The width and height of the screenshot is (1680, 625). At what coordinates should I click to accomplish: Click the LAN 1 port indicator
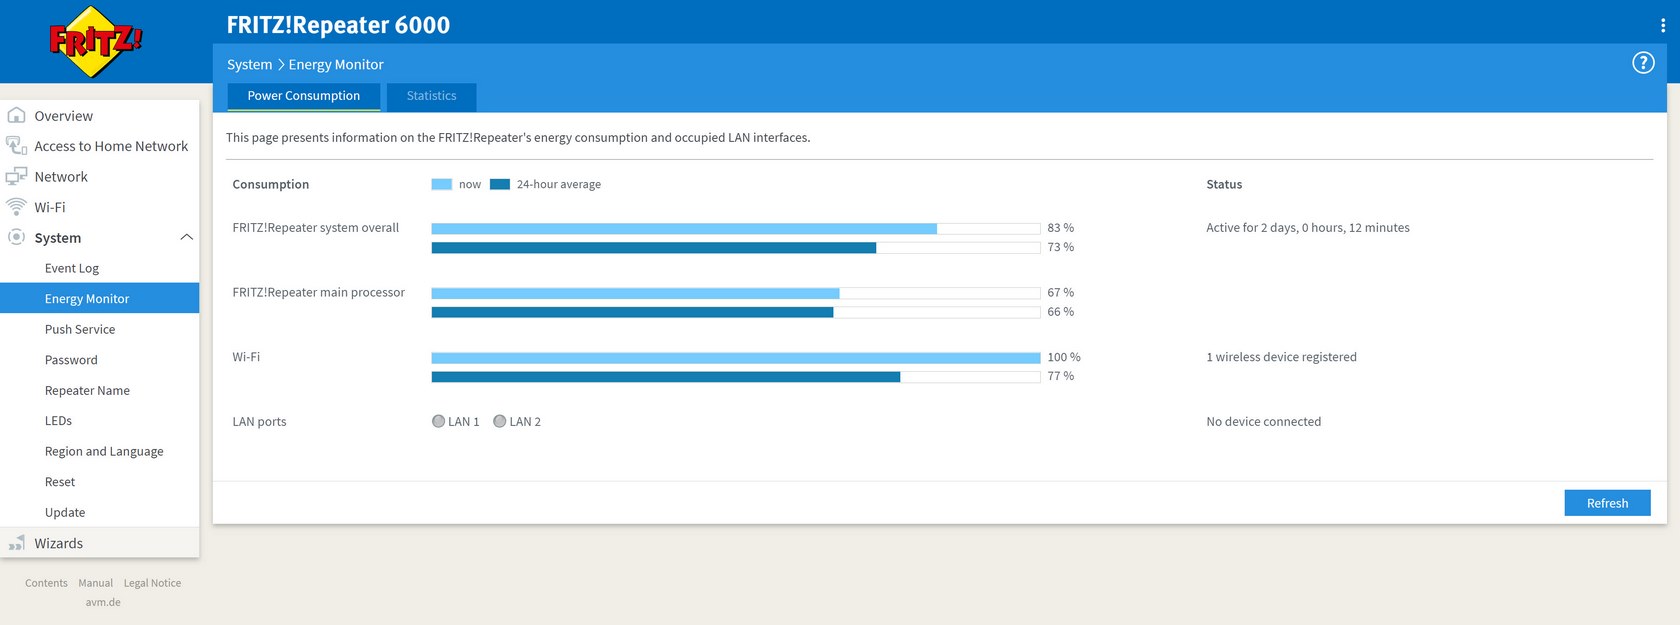tap(438, 421)
